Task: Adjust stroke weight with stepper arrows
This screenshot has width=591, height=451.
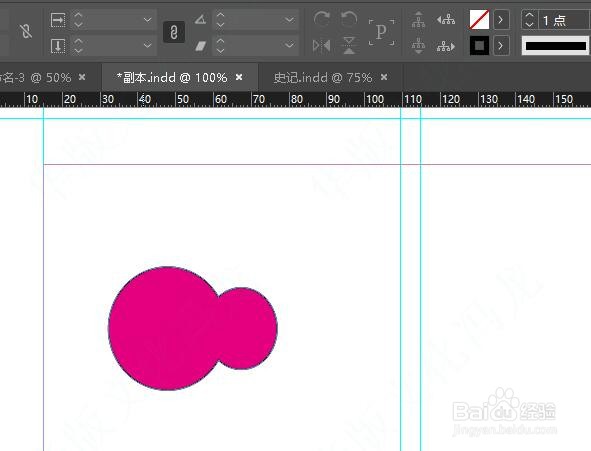Action: click(529, 20)
